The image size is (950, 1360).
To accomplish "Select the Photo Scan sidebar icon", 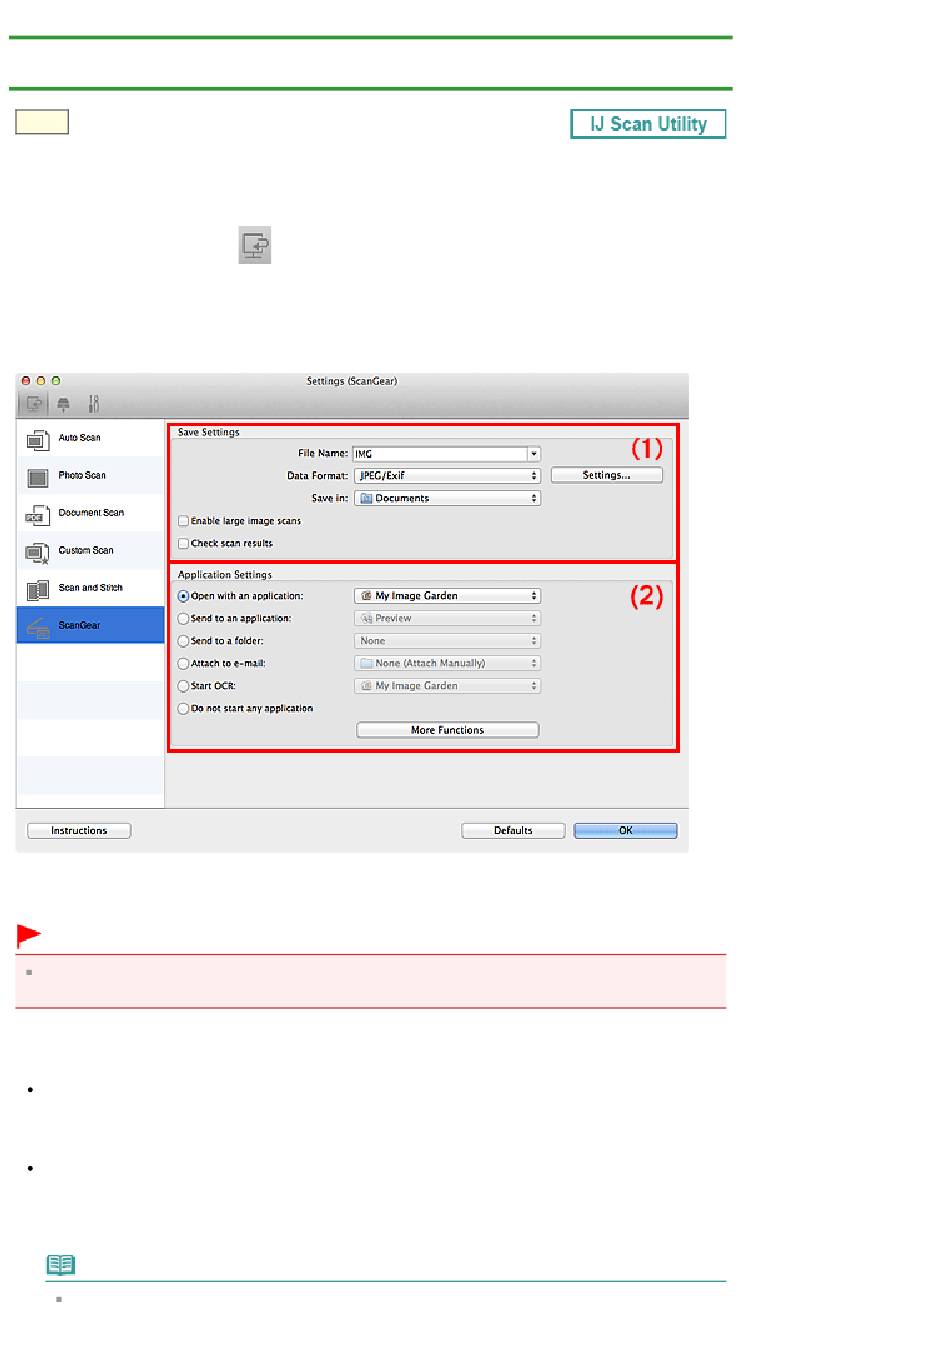I will (38, 477).
